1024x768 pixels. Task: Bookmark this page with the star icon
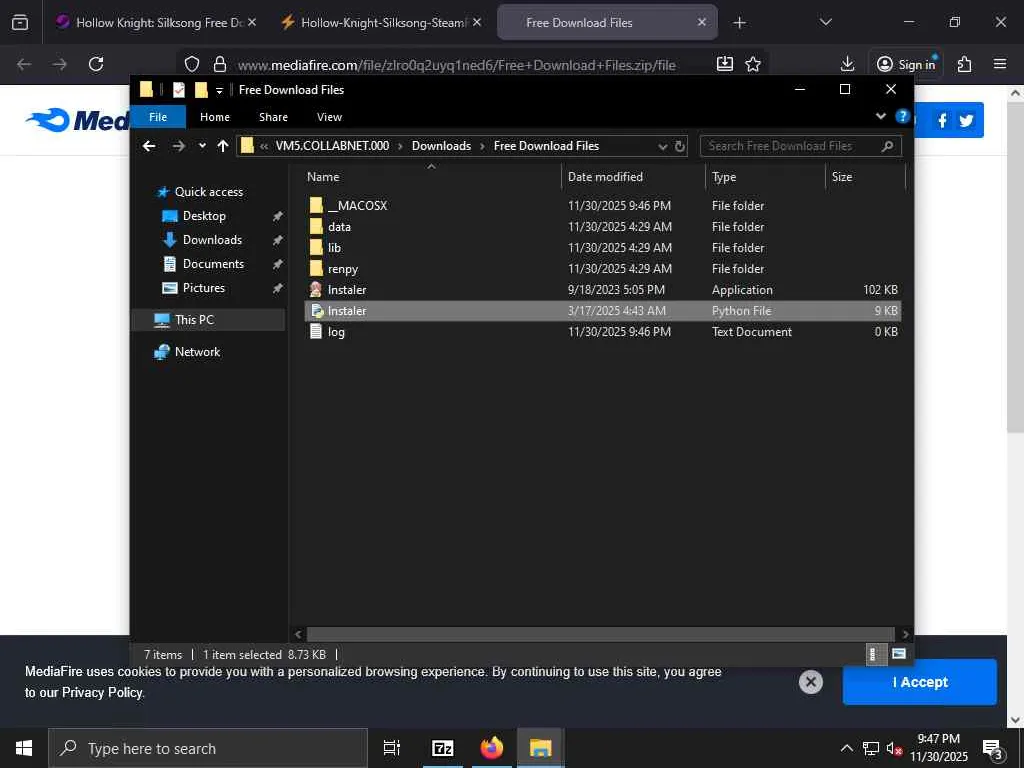[x=753, y=64]
